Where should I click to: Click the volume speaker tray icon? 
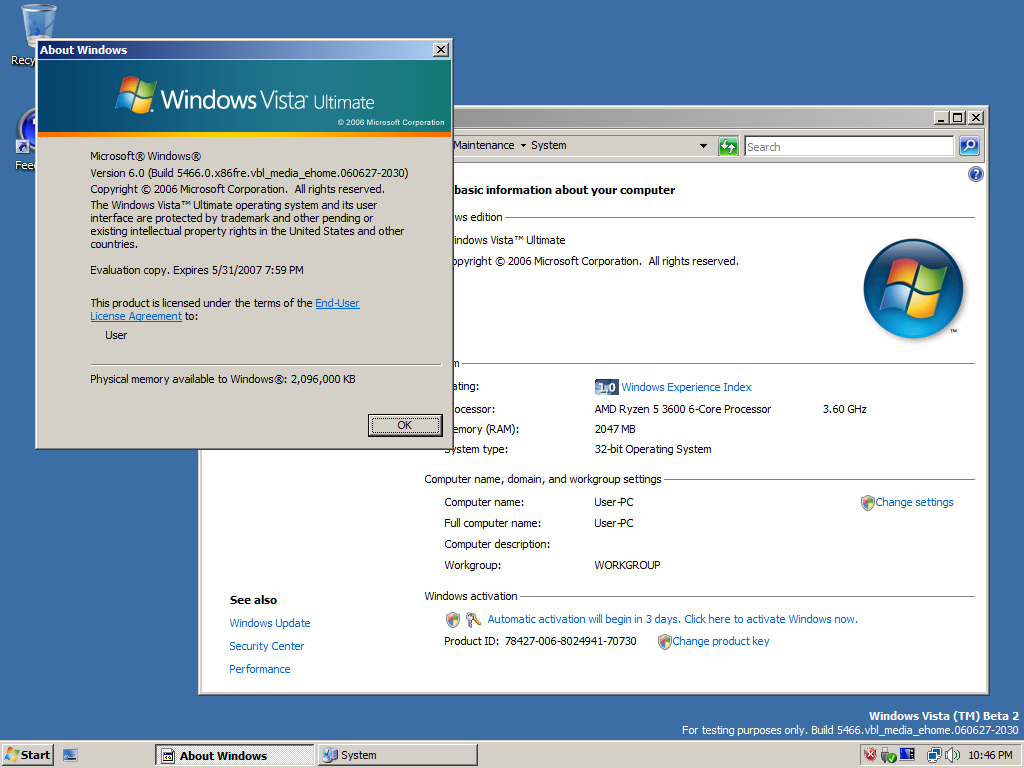point(952,755)
